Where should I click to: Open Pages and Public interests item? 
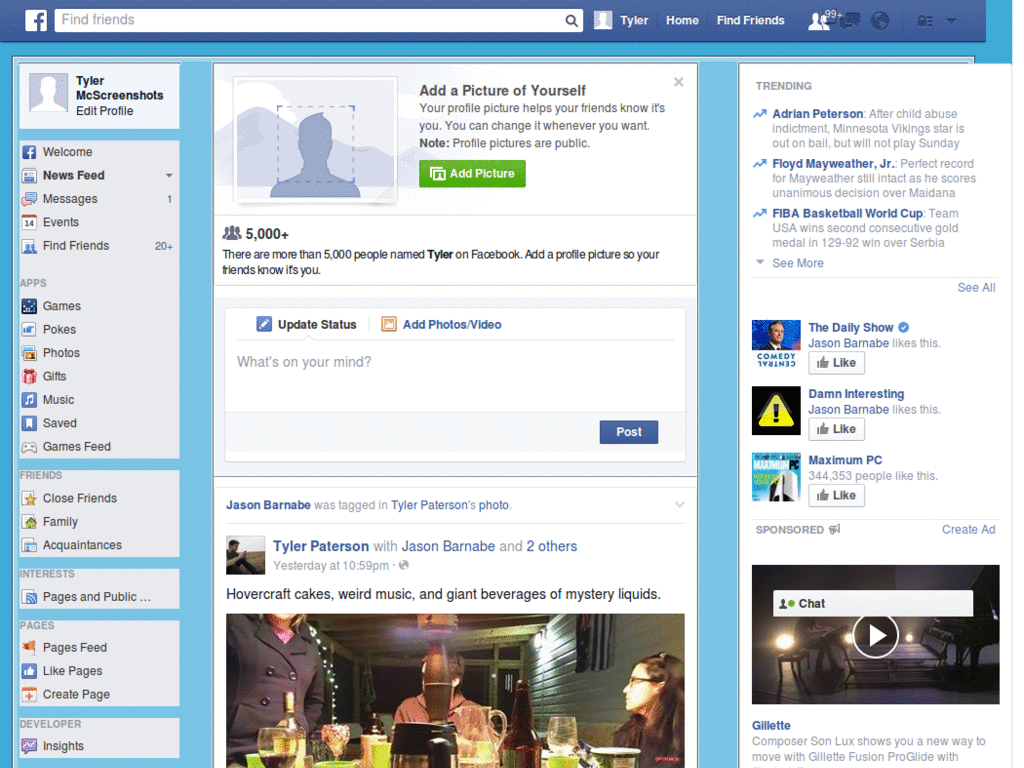97,598
